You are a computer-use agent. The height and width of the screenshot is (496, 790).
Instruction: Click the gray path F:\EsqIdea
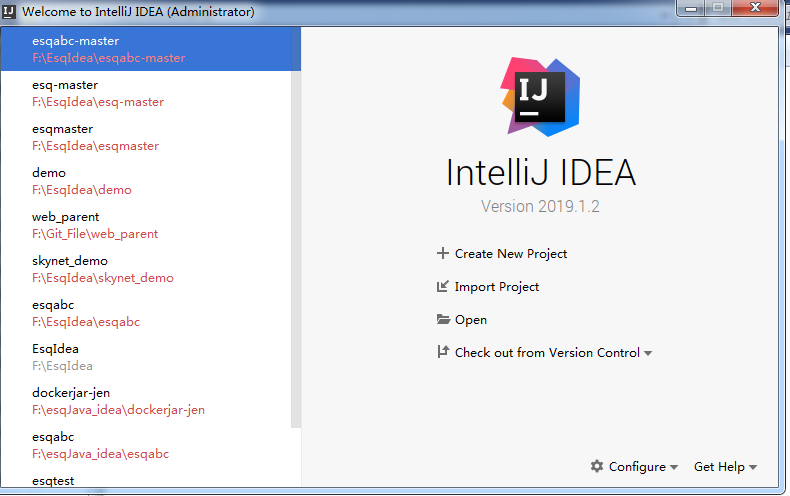click(62, 365)
